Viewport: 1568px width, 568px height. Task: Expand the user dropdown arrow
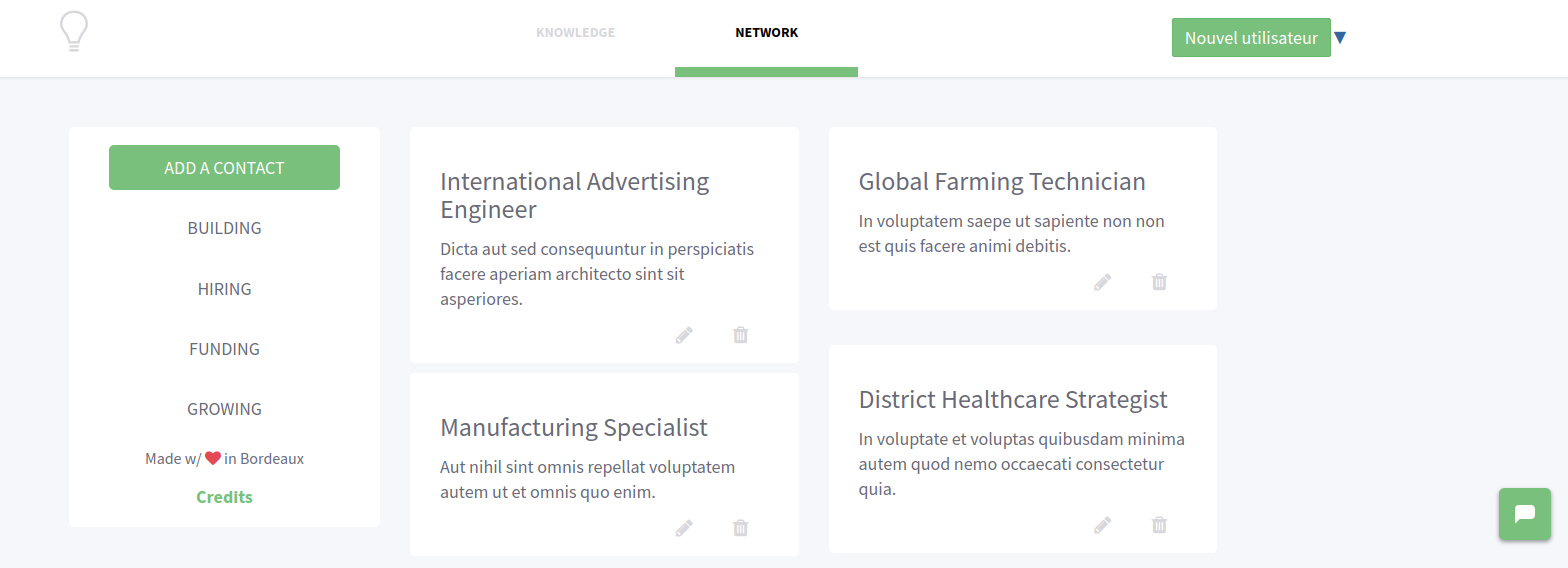1340,38
